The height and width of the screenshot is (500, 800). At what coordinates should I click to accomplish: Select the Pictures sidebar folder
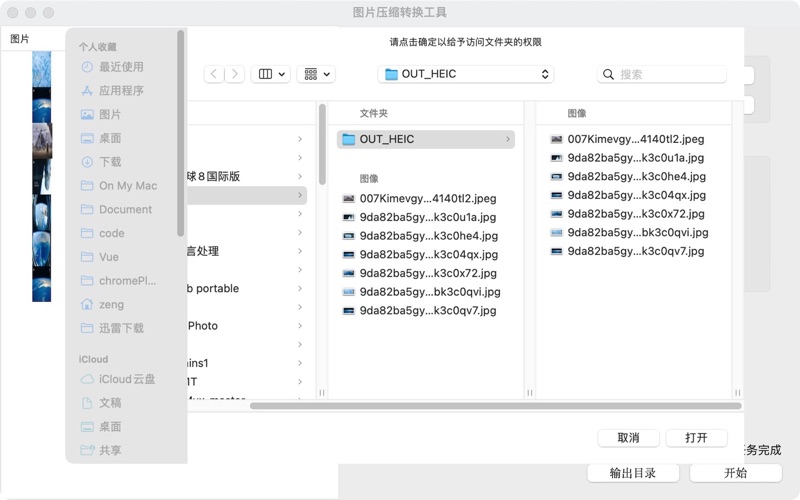tap(110, 115)
